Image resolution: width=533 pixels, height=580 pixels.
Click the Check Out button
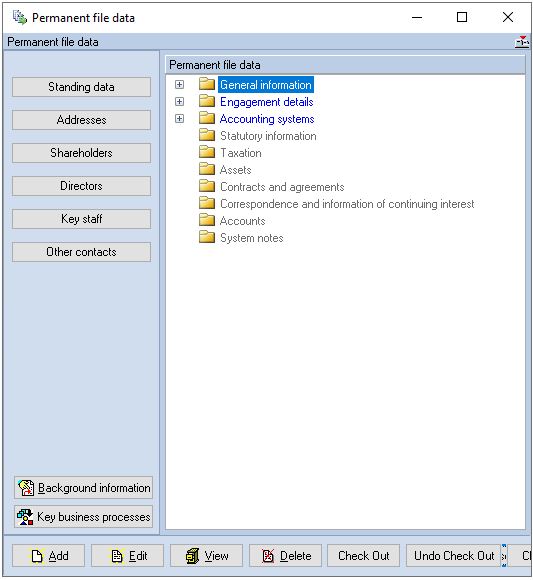click(364, 556)
